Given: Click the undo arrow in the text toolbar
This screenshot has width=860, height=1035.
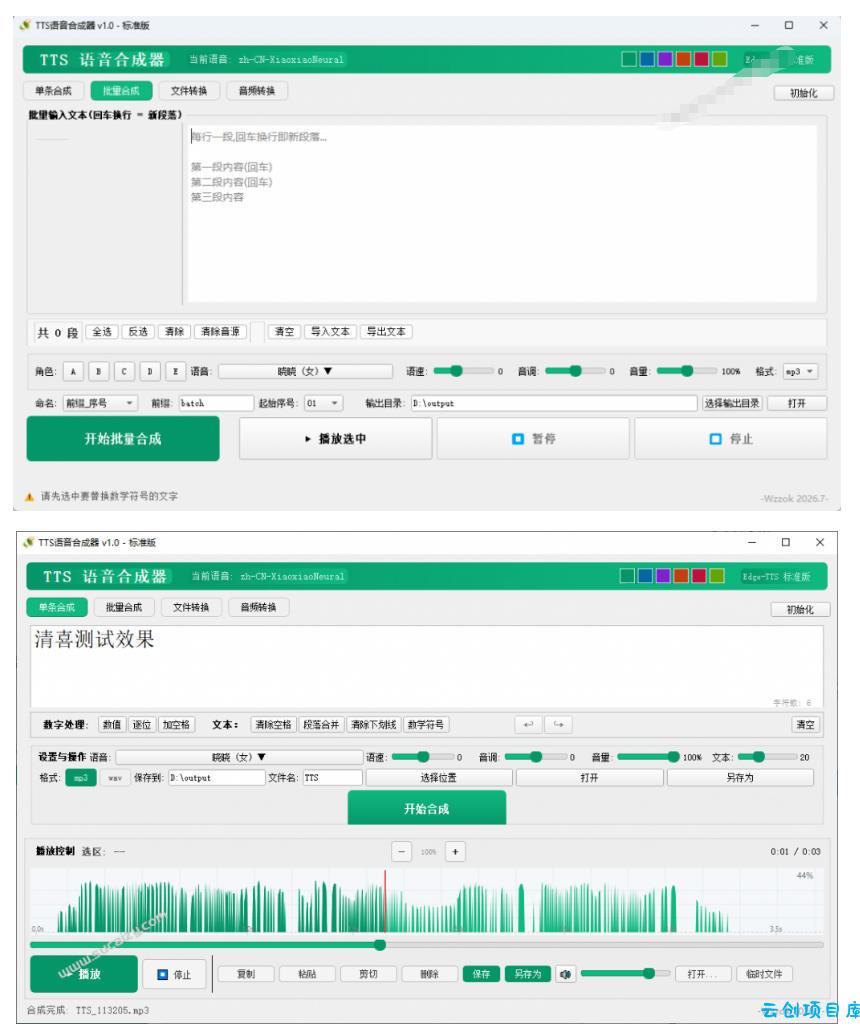Looking at the screenshot, I should coord(528,725).
